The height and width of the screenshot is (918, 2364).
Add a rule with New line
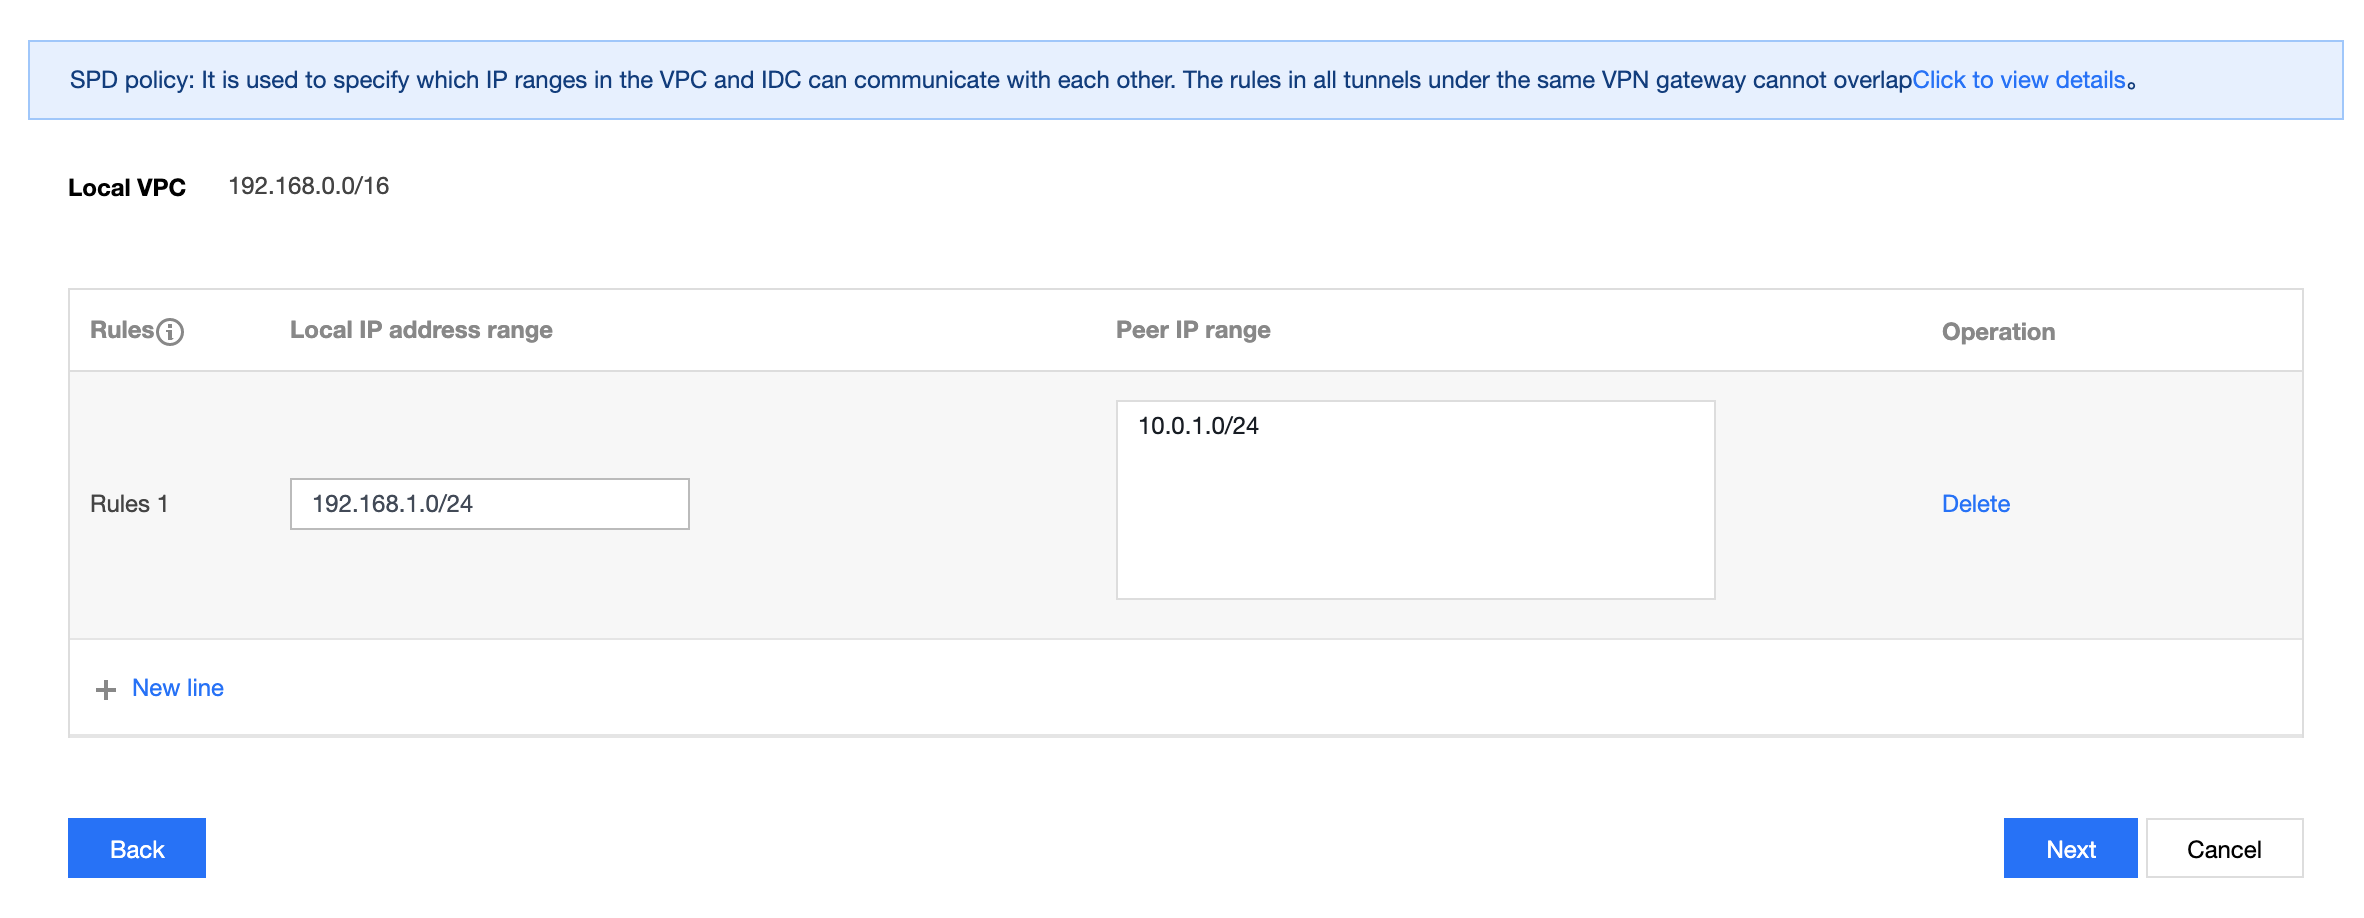(178, 688)
